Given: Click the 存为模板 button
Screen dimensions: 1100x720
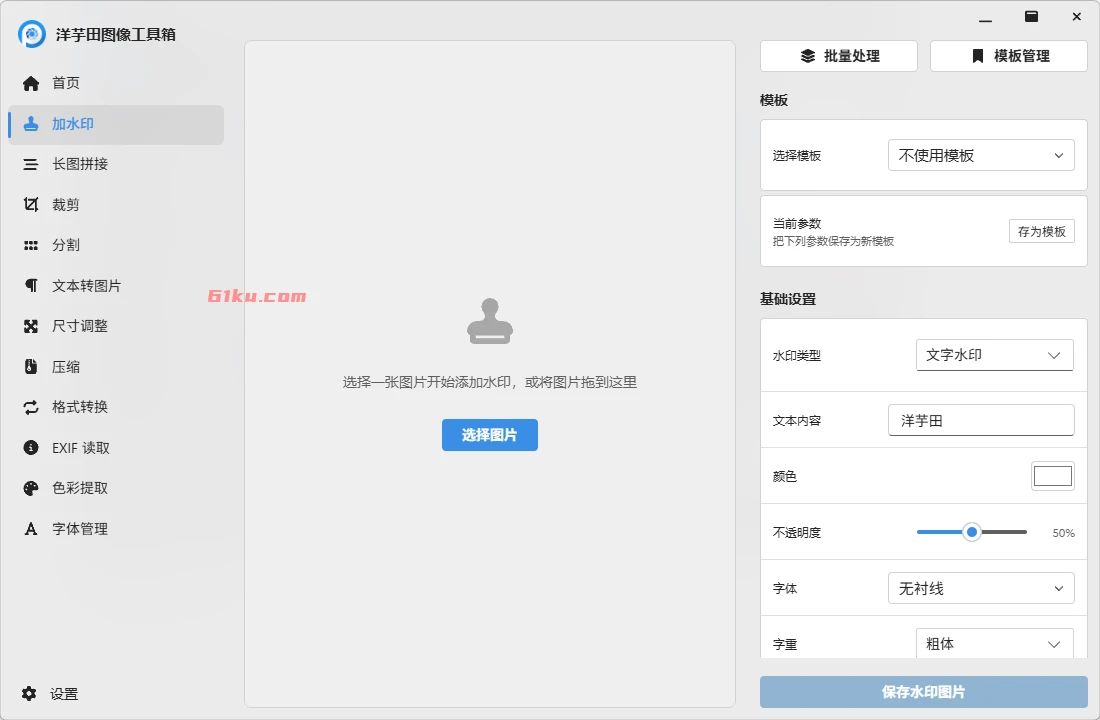Looking at the screenshot, I should [x=1042, y=232].
